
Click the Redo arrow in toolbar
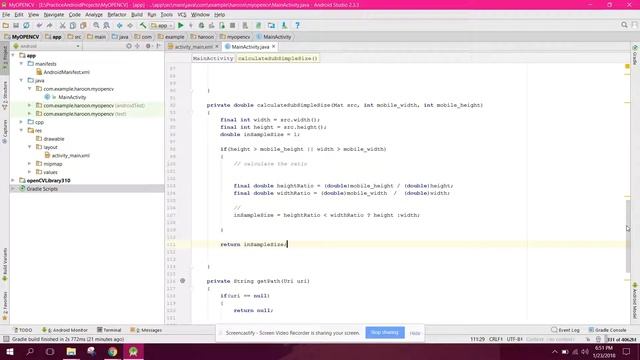tap(49, 25)
